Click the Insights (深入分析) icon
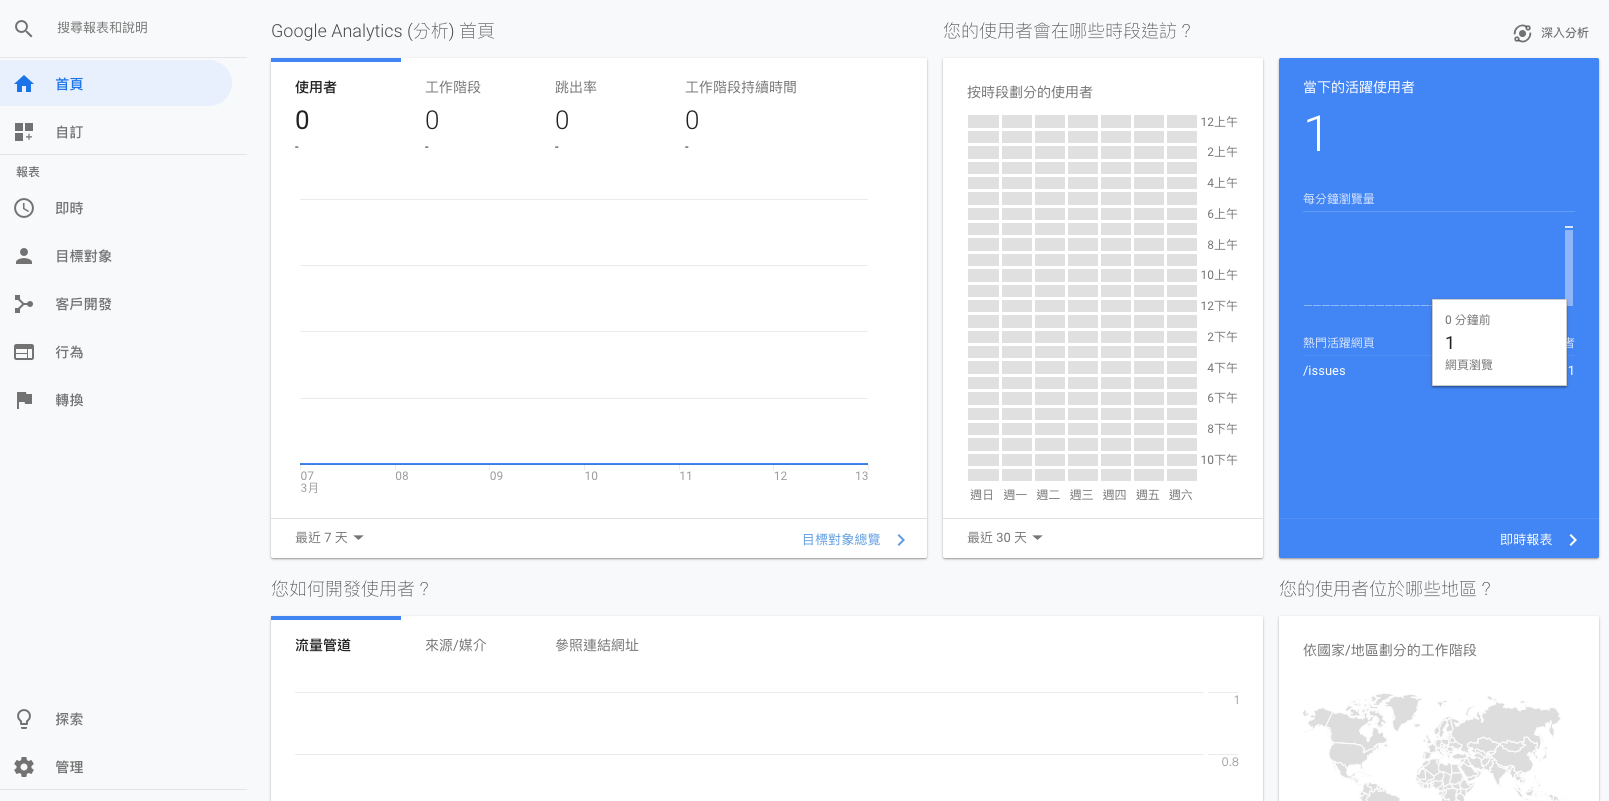The width and height of the screenshot is (1609, 801). click(1522, 33)
